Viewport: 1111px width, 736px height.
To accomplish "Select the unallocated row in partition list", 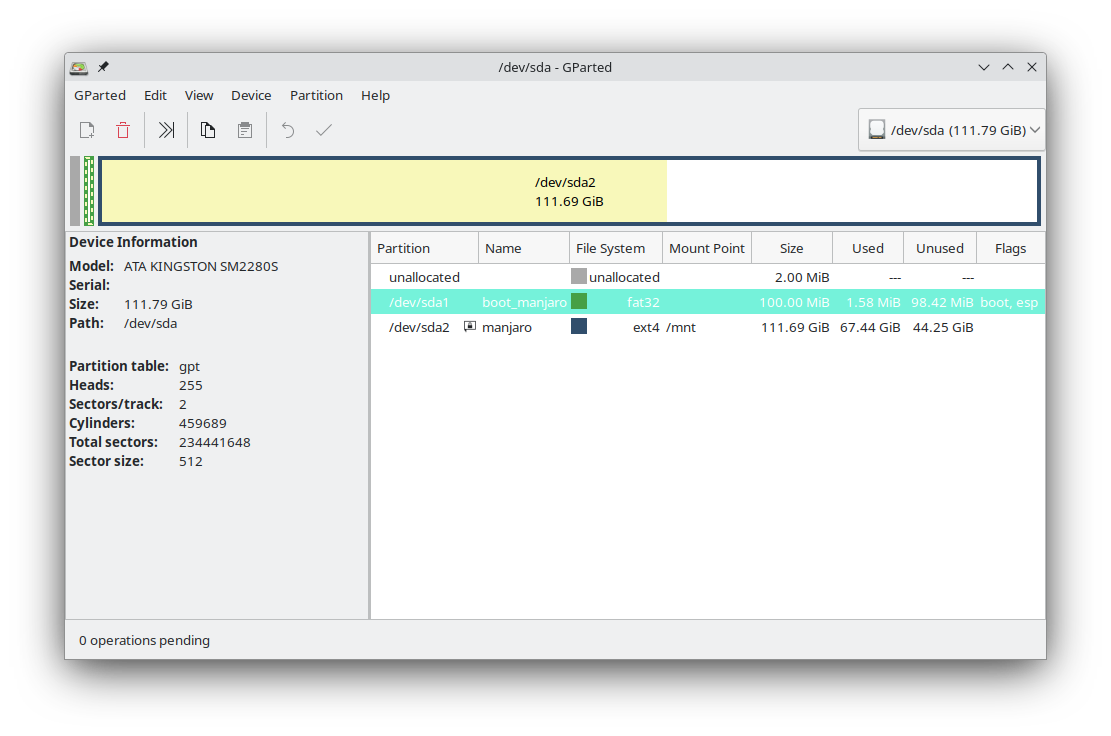I will (x=425, y=277).
